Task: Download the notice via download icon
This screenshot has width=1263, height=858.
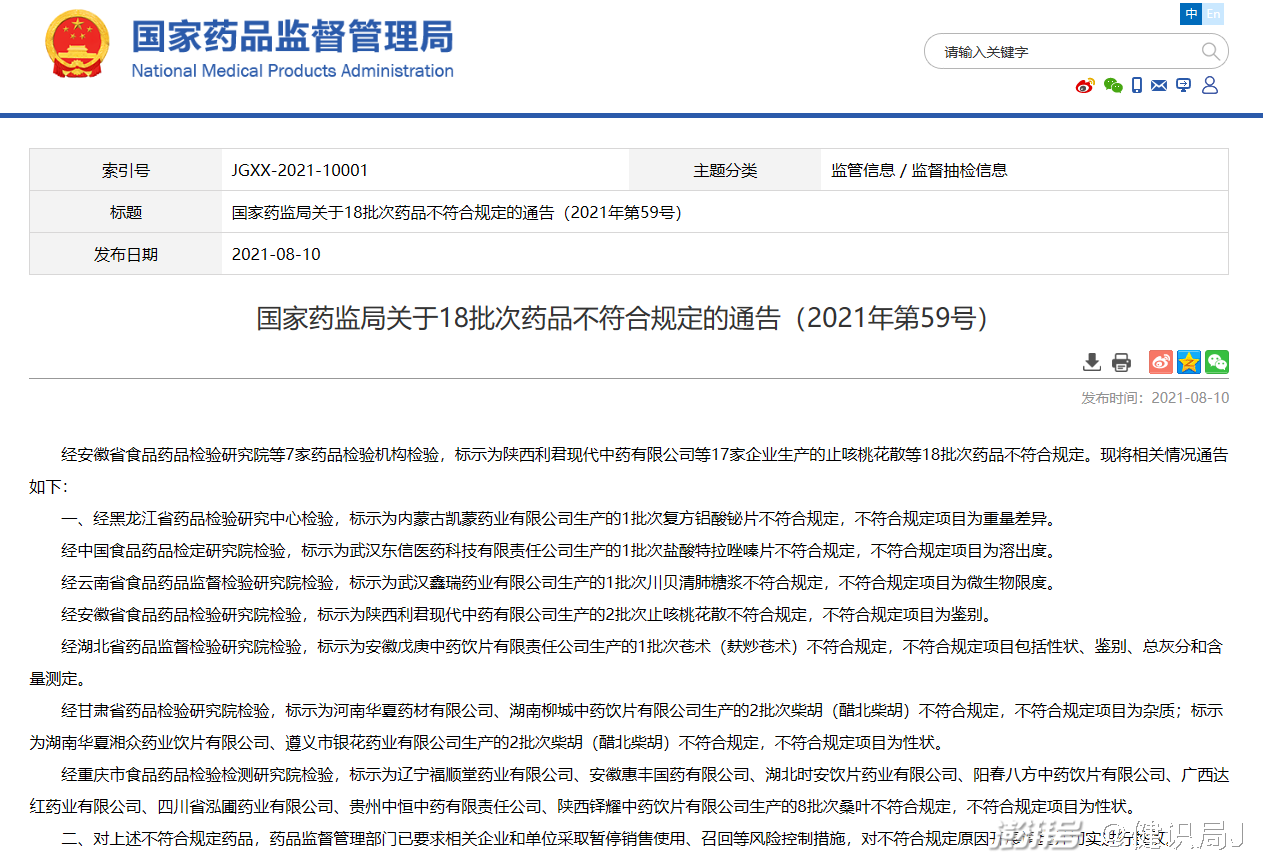Action: (x=1092, y=362)
